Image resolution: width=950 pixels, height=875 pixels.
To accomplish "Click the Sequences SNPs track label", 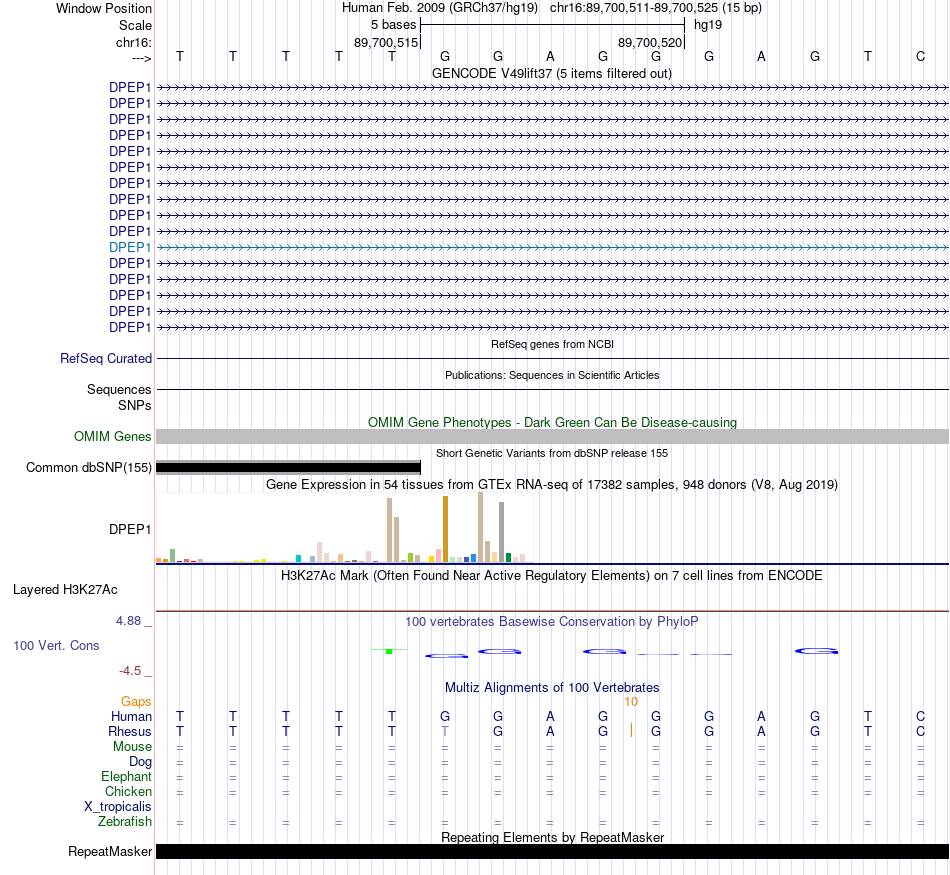I will pos(119,398).
